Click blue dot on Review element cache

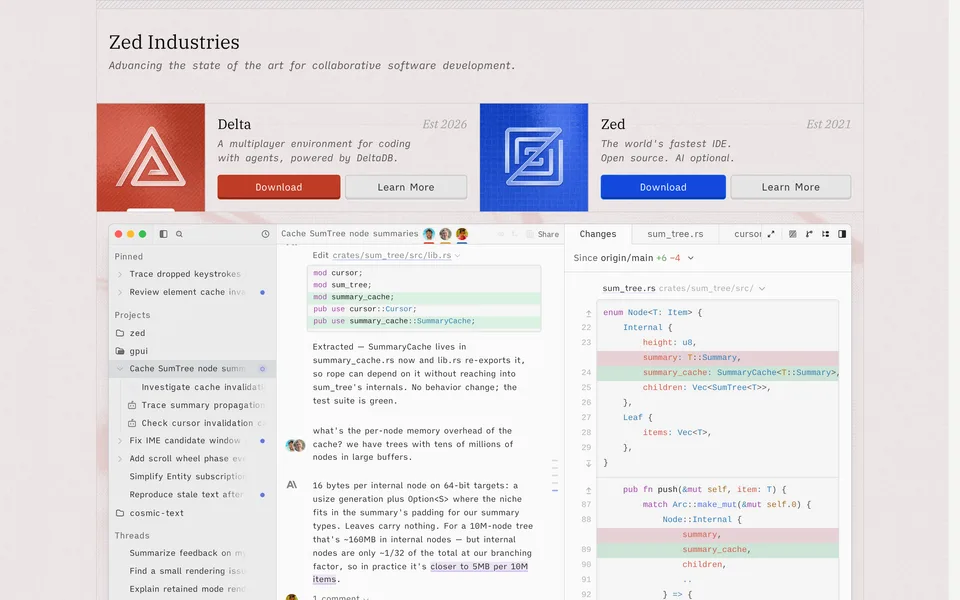point(263,293)
